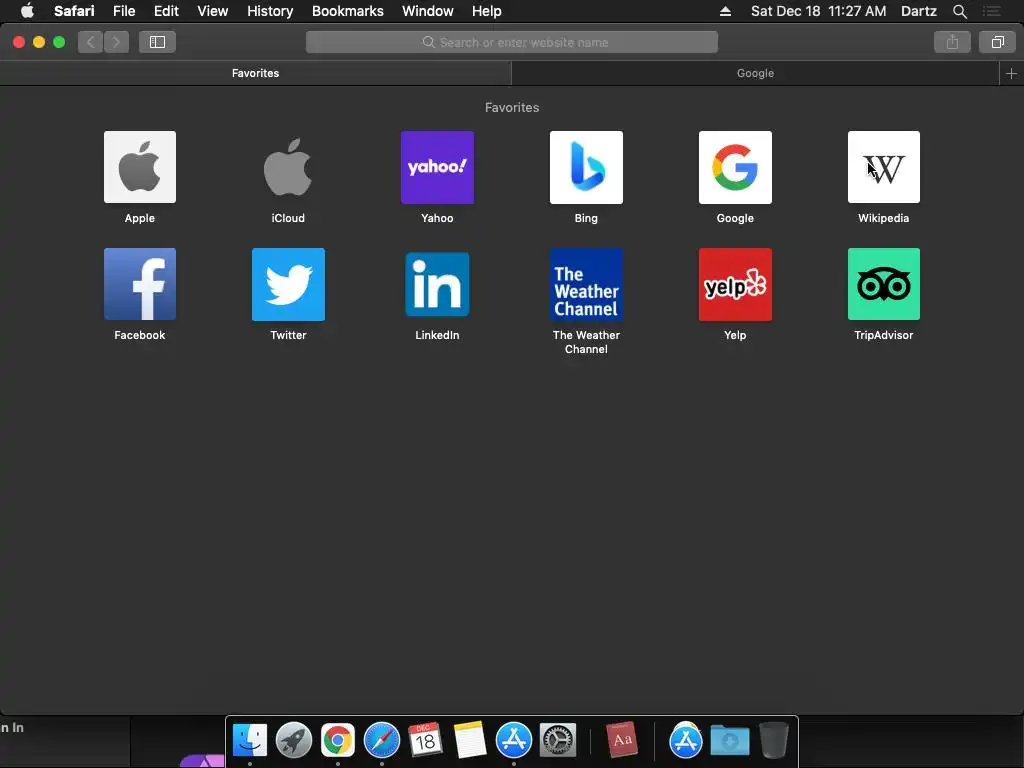
Task: Show the tab overview
Action: pos(997,42)
